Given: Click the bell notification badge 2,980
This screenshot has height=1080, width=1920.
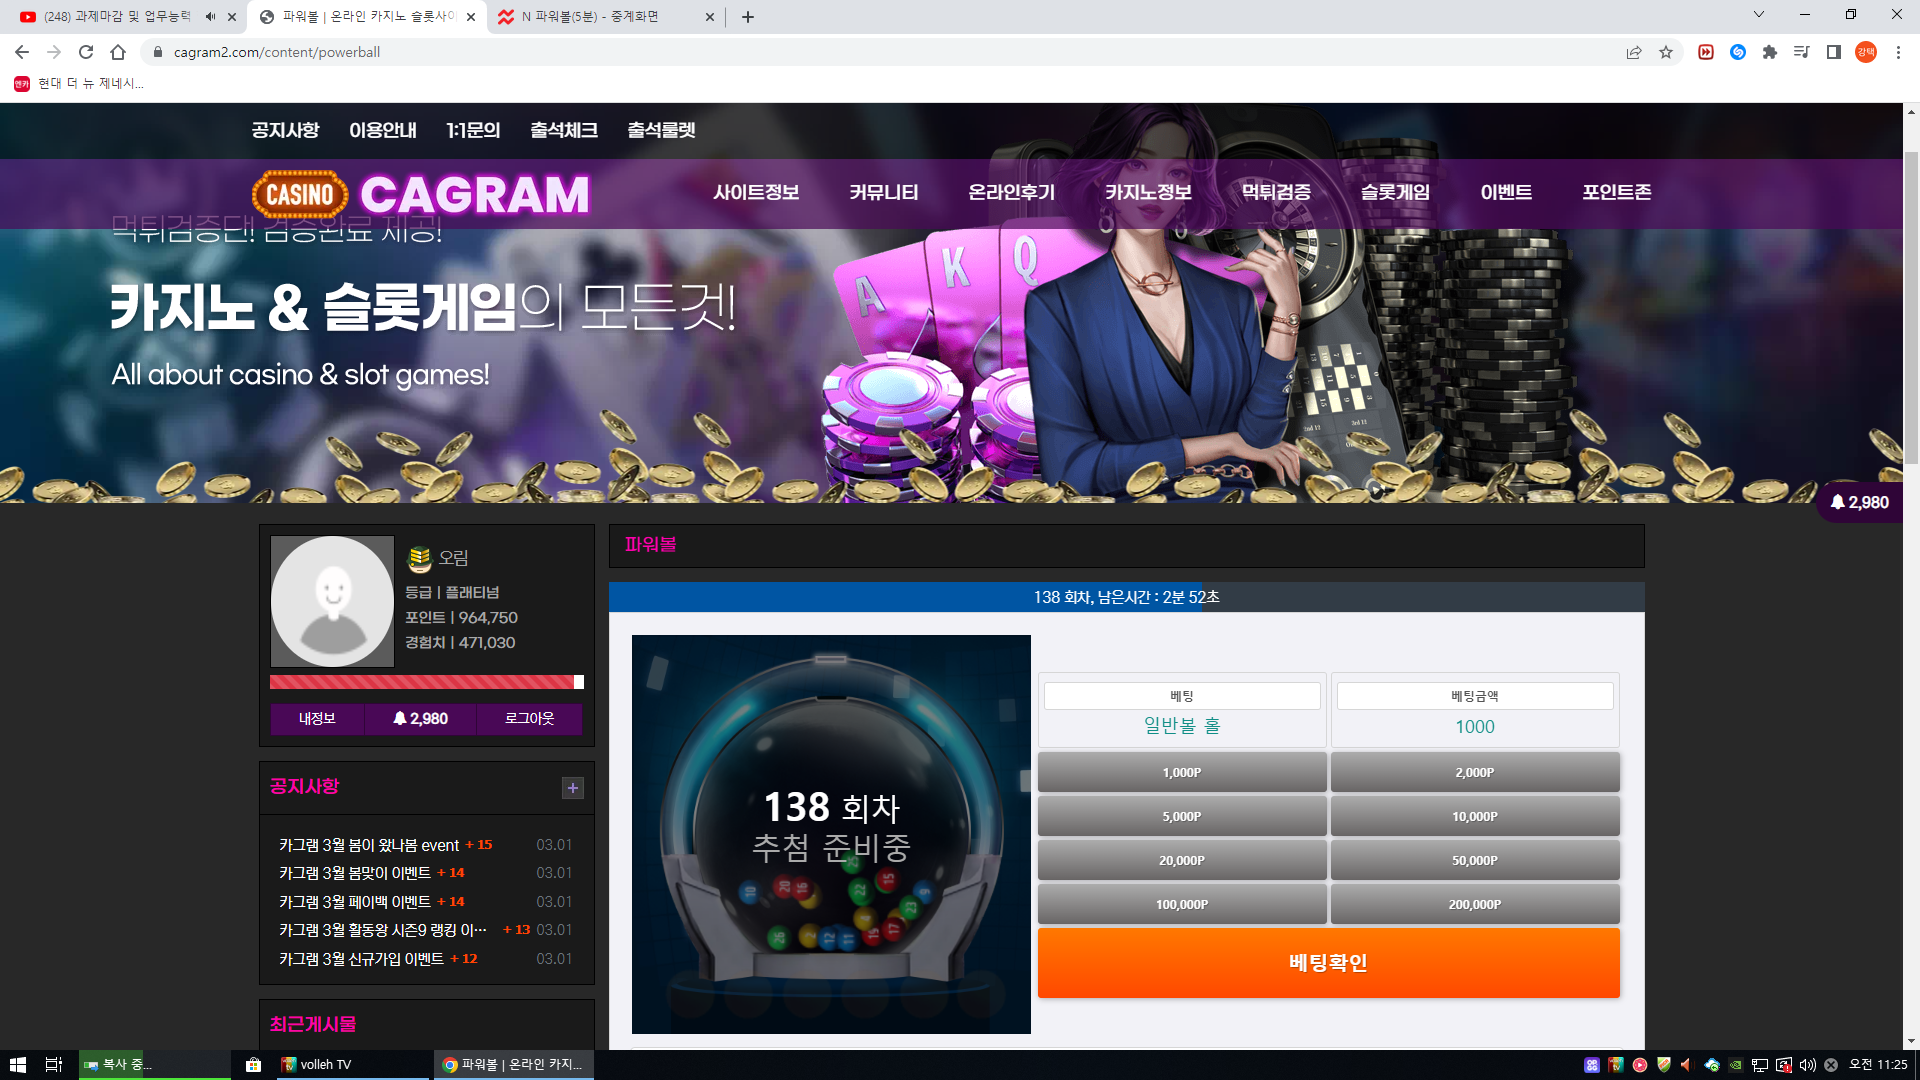Looking at the screenshot, I should click(1860, 502).
